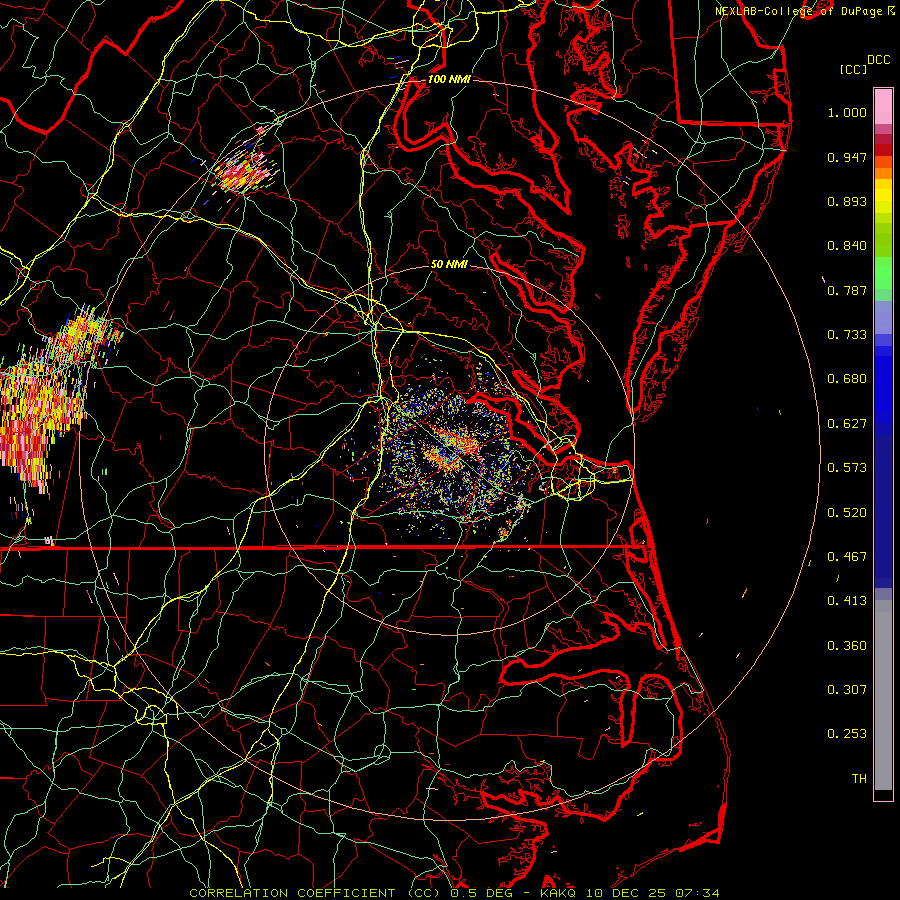Click the 0.467 value on the color scale
This screenshot has width=900, height=900.
click(847, 557)
